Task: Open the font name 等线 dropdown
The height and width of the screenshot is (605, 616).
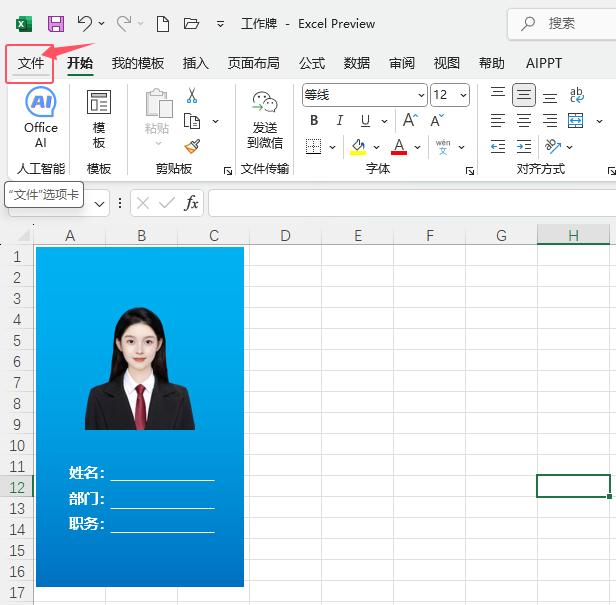Action: pos(421,95)
